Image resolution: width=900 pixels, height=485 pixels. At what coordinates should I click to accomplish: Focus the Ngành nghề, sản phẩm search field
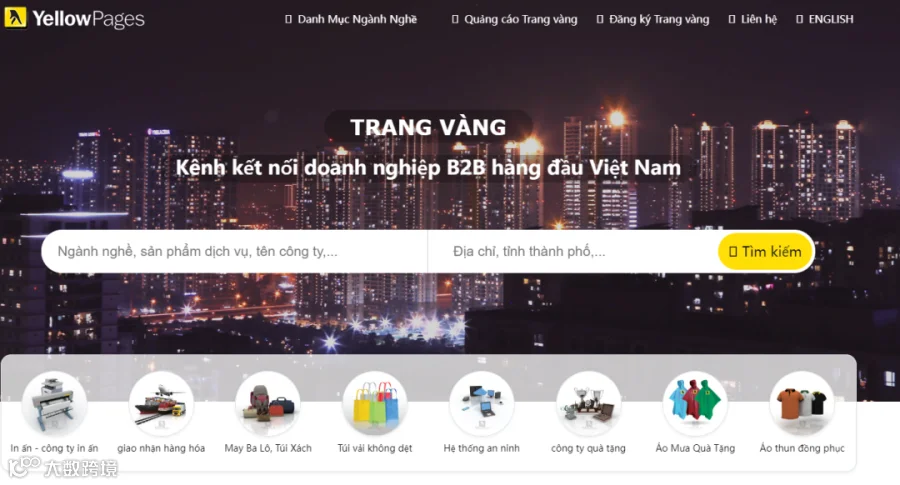pyautogui.click(x=235, y=251)
